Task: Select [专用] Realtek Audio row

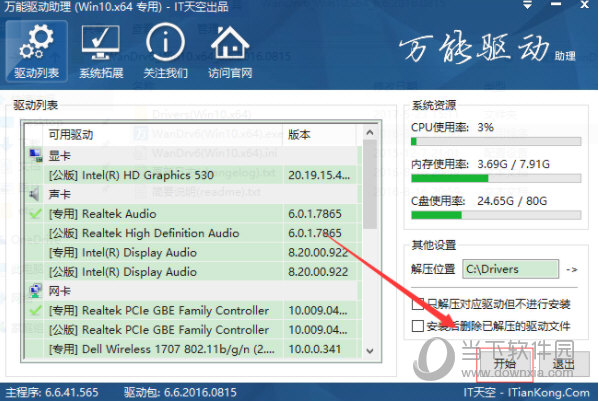Action: pyautogui.click(x=193, y=214)
